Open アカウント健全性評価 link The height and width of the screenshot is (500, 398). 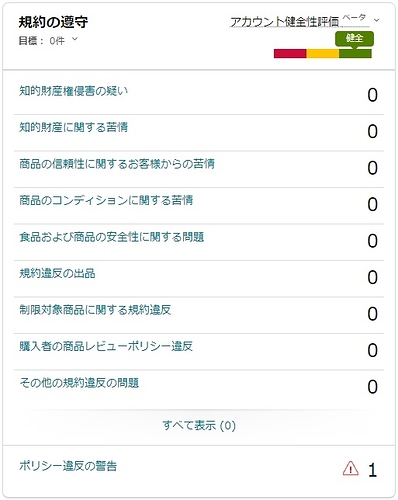pos(284,22)
